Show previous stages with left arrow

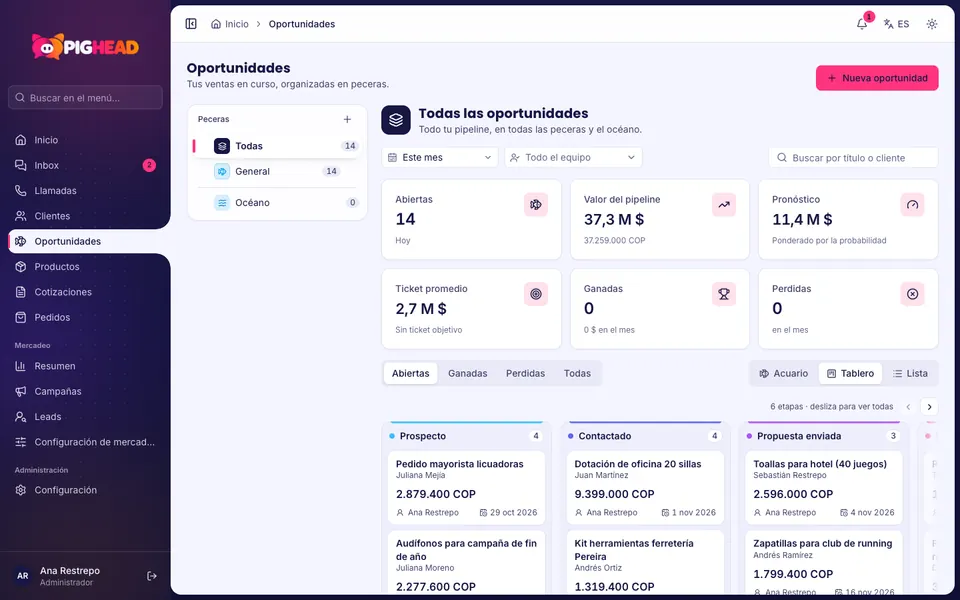[909, 407]
